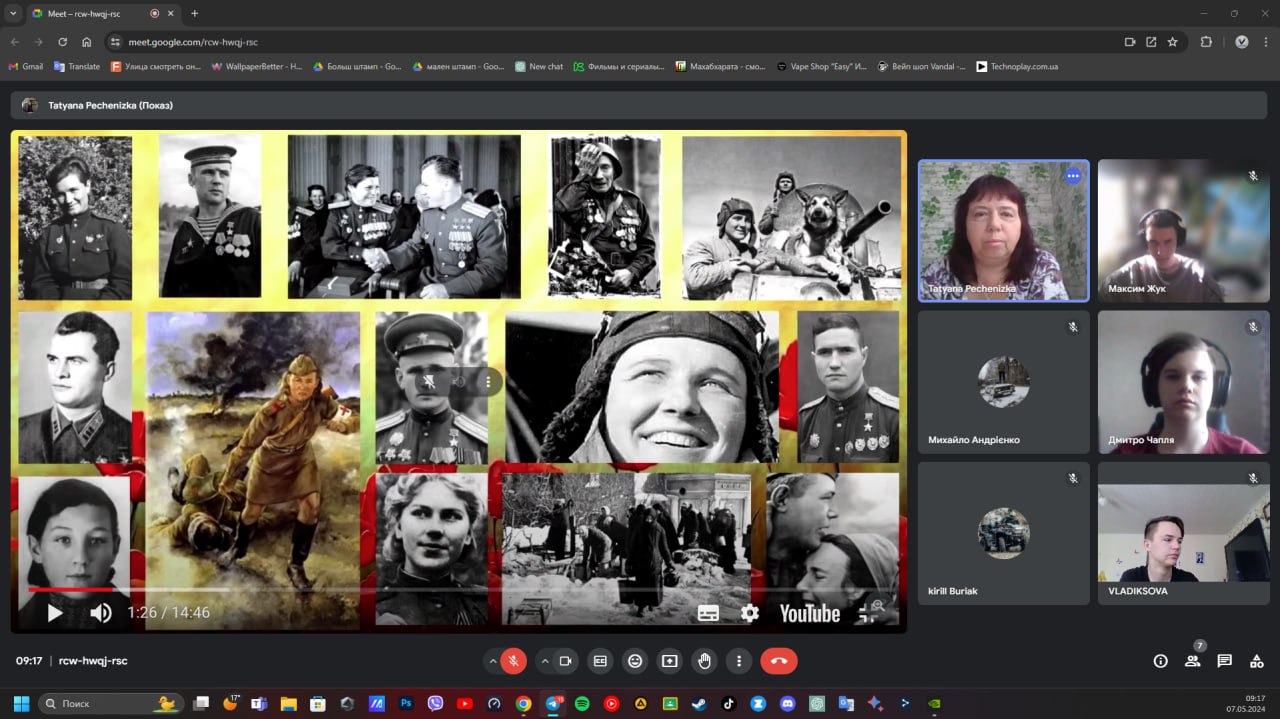Image resolution: width=1280 pixels, height=719 pixels.
Task: Toggle captions in the Meet call bar
Action: 600,661
